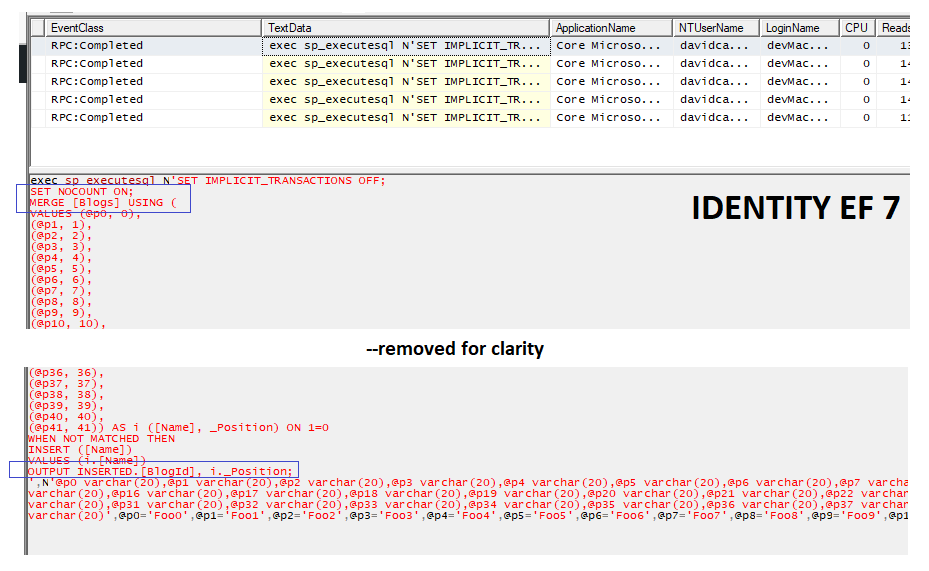Click the '(@p8, 8),' line
This screenshot has height=571, width=929.
(61, 301)
